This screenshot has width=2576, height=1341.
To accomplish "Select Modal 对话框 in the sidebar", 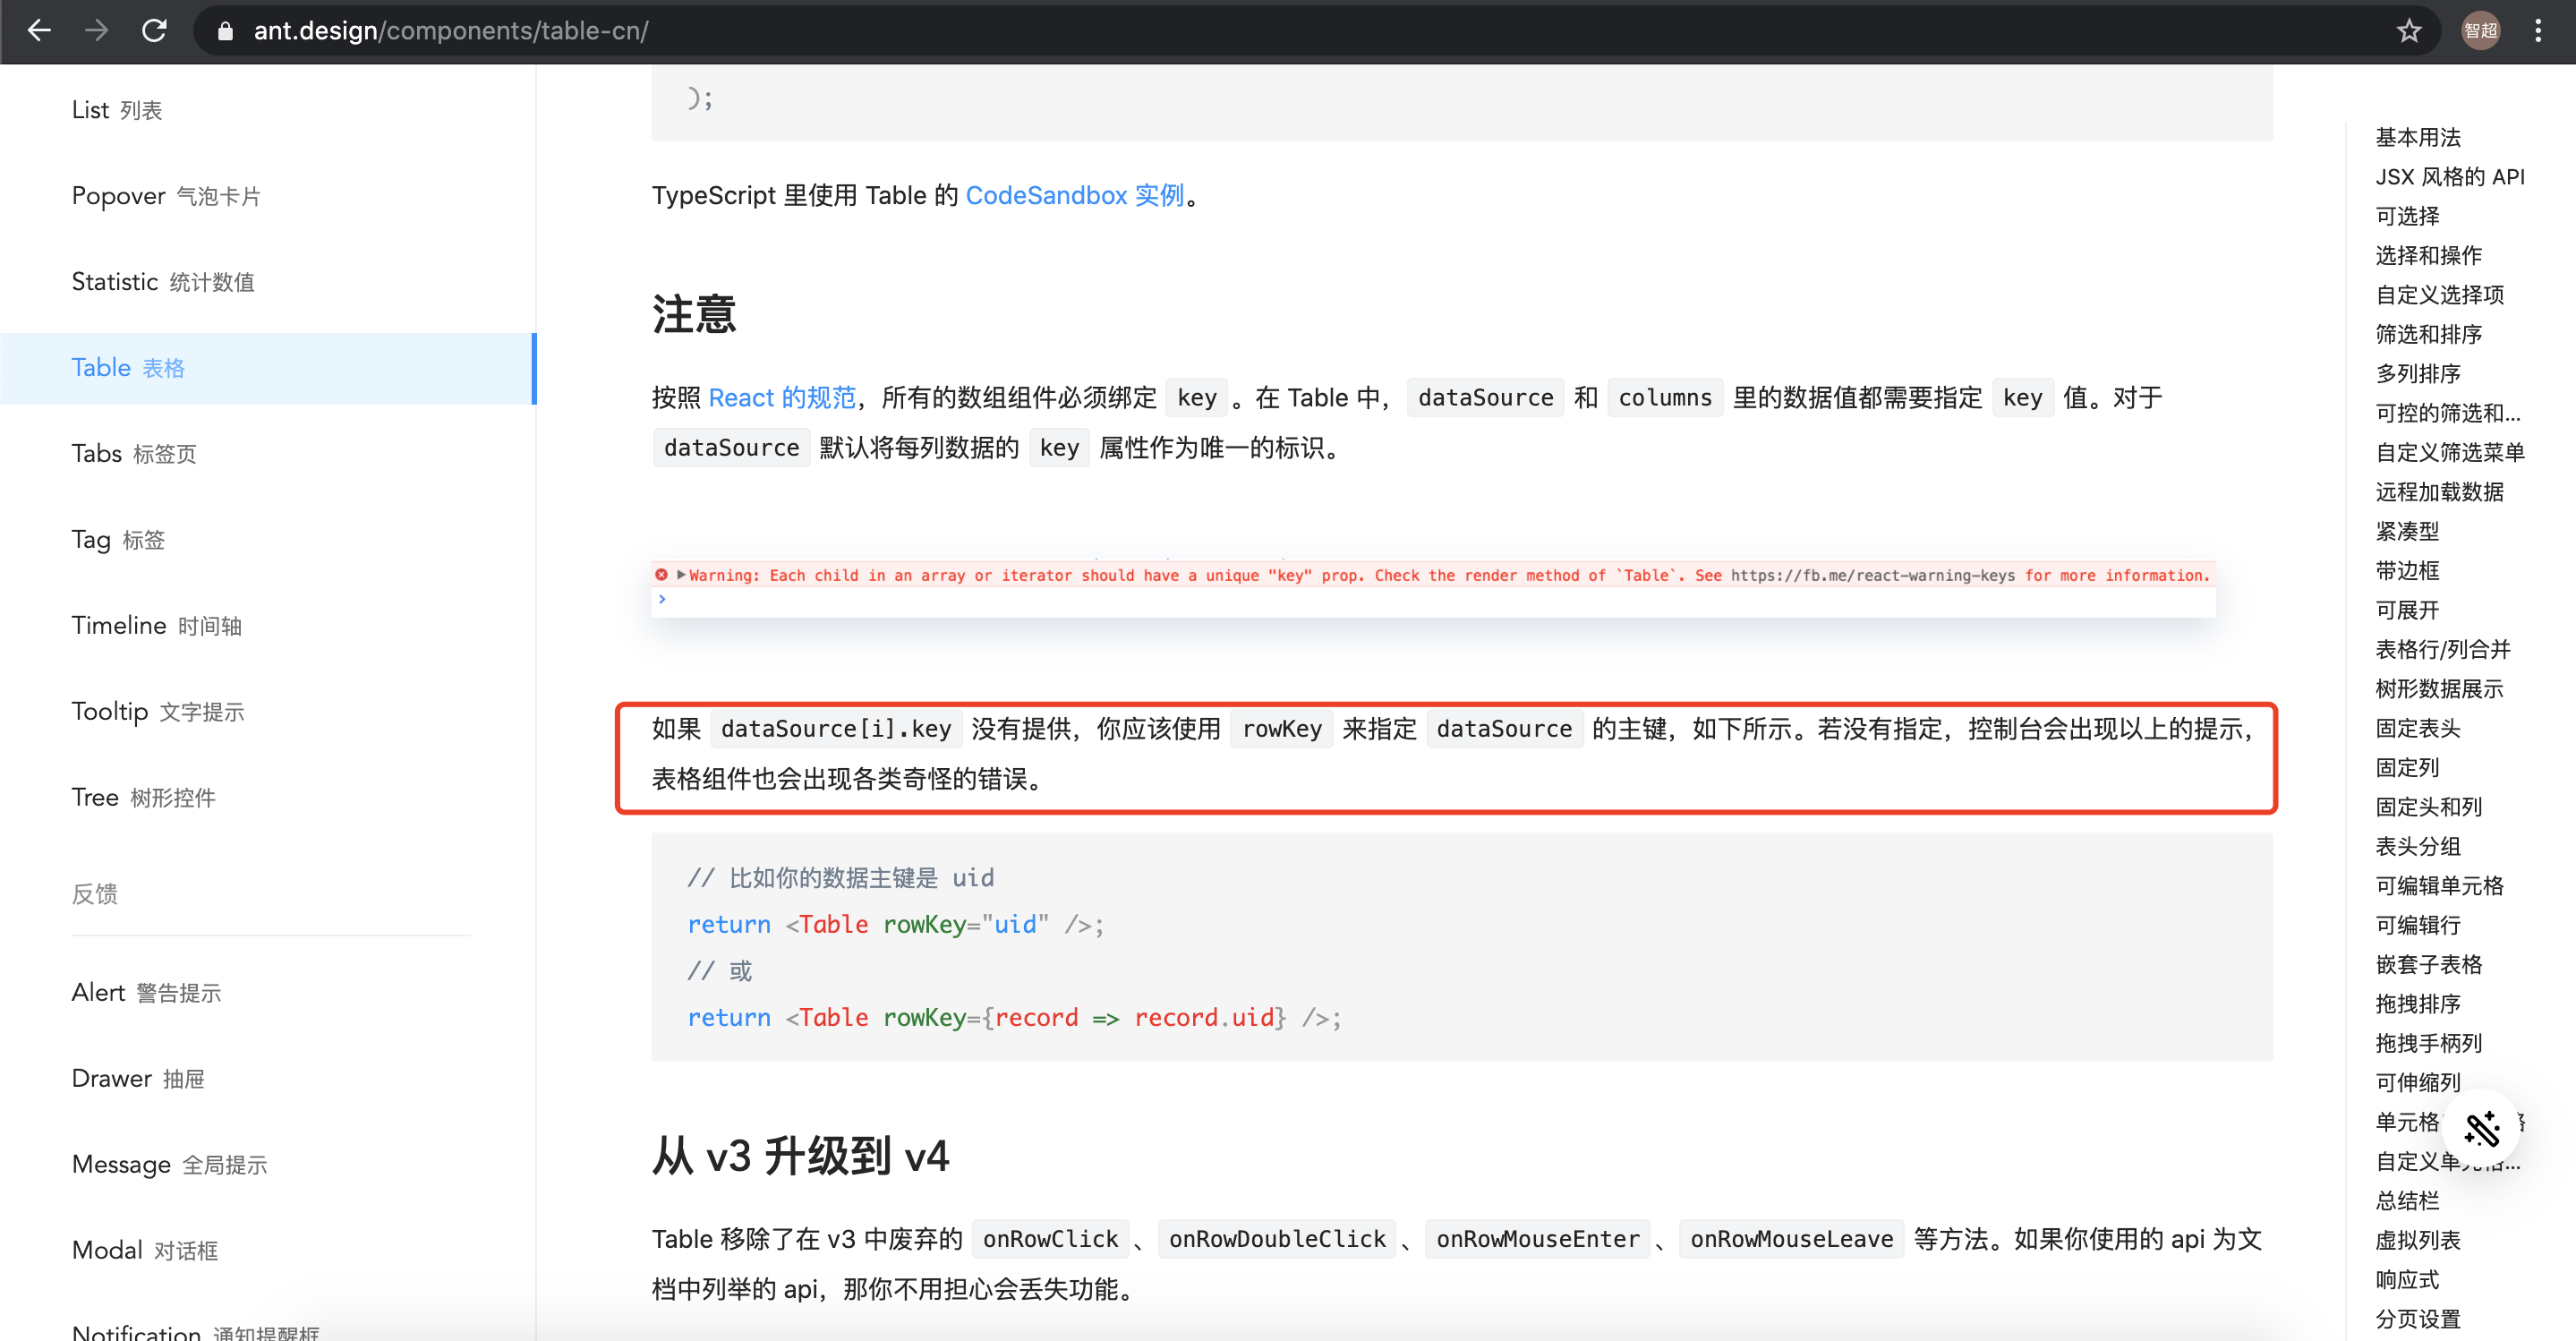I will (x=144, y=1249).
